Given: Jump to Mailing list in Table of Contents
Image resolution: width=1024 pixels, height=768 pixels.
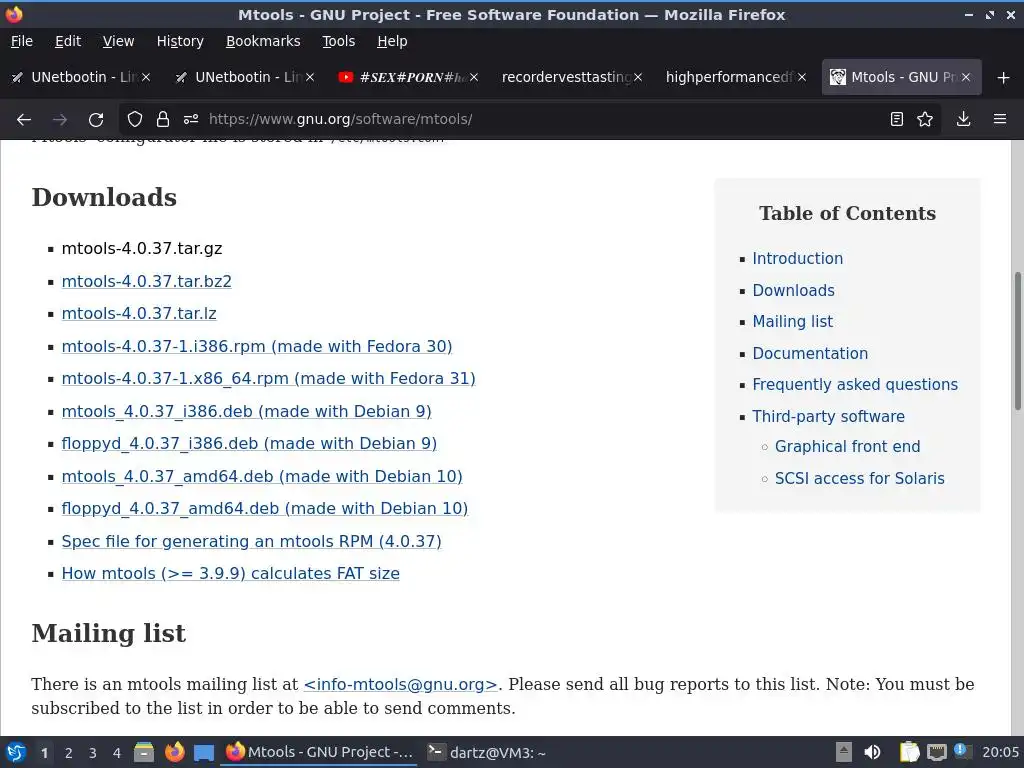Looking at the screenshot, I should pyautogui.click(x=793, y=321).
